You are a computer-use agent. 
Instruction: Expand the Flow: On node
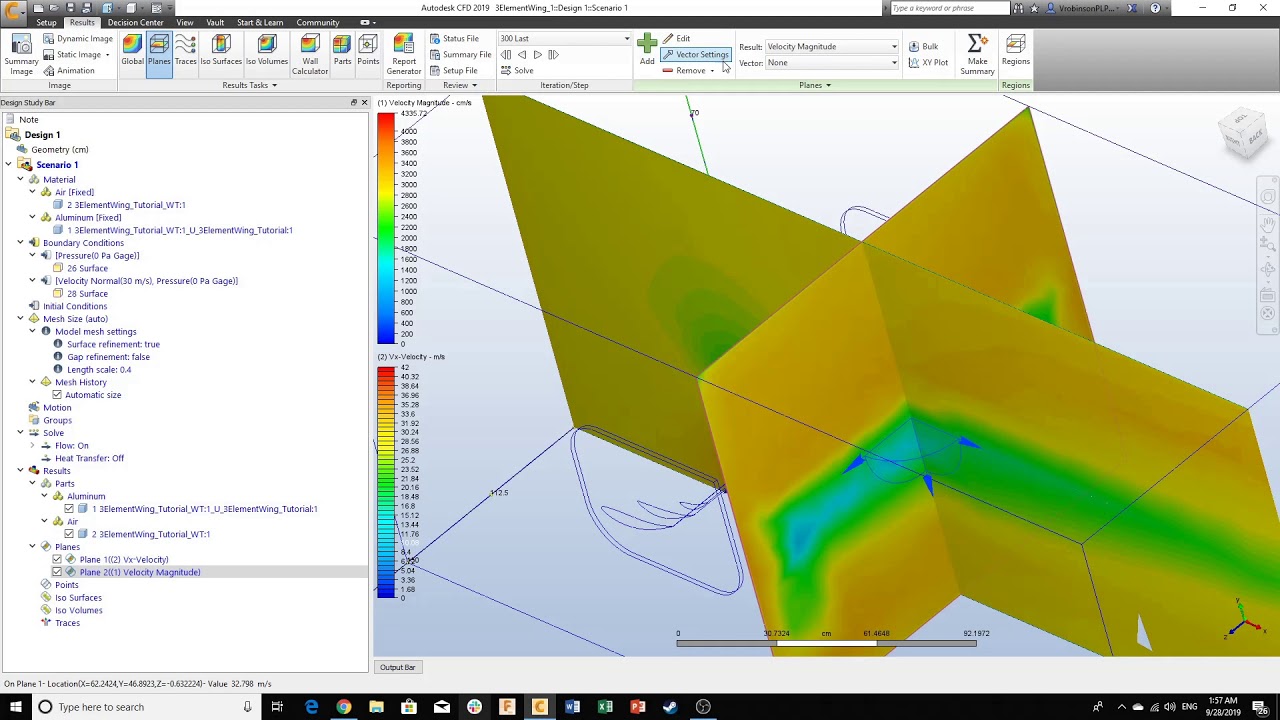point(32,445)
